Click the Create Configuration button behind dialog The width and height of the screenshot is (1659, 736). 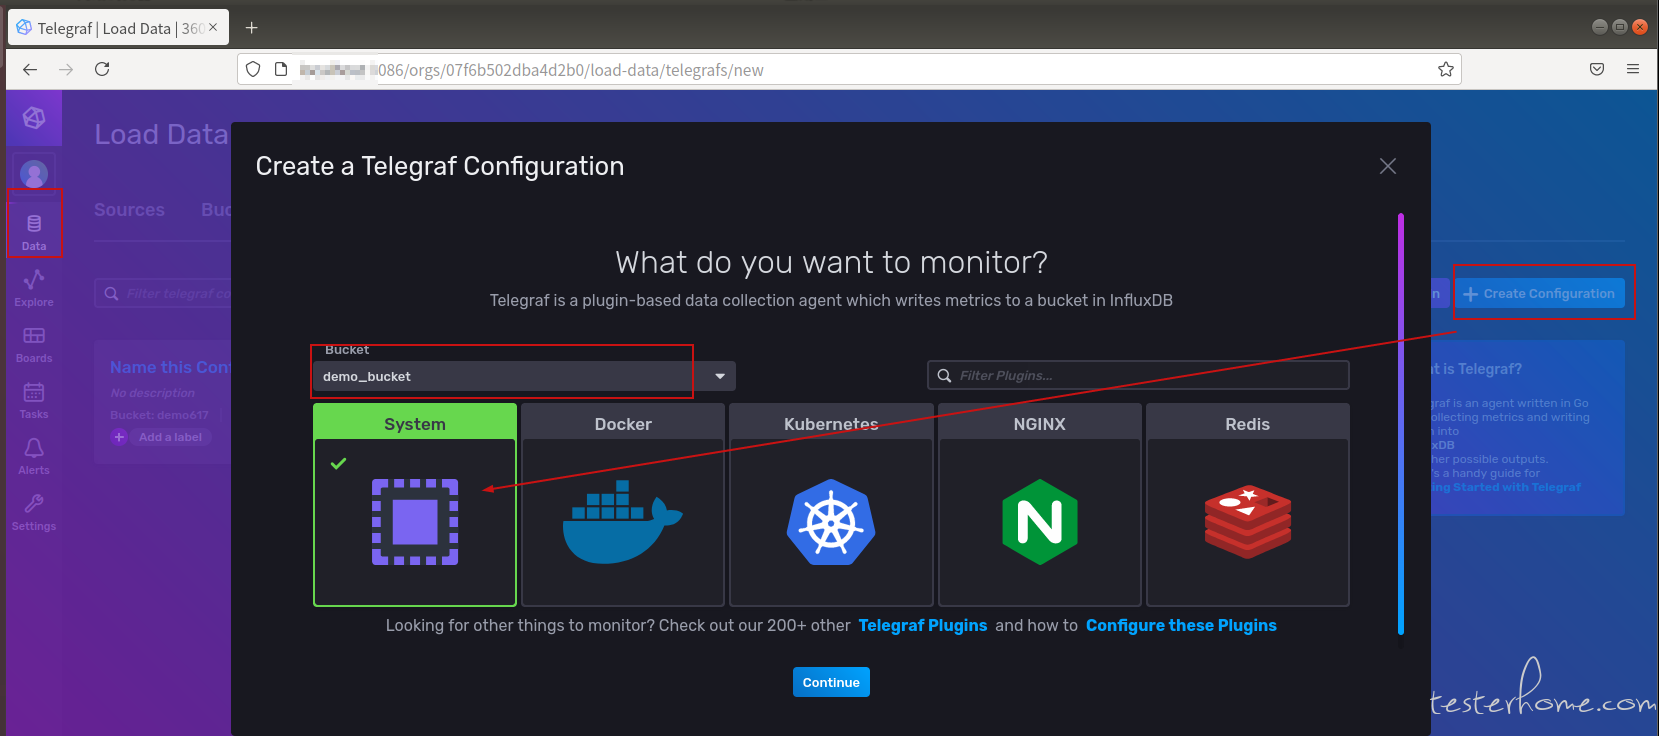click(1540, 293)
